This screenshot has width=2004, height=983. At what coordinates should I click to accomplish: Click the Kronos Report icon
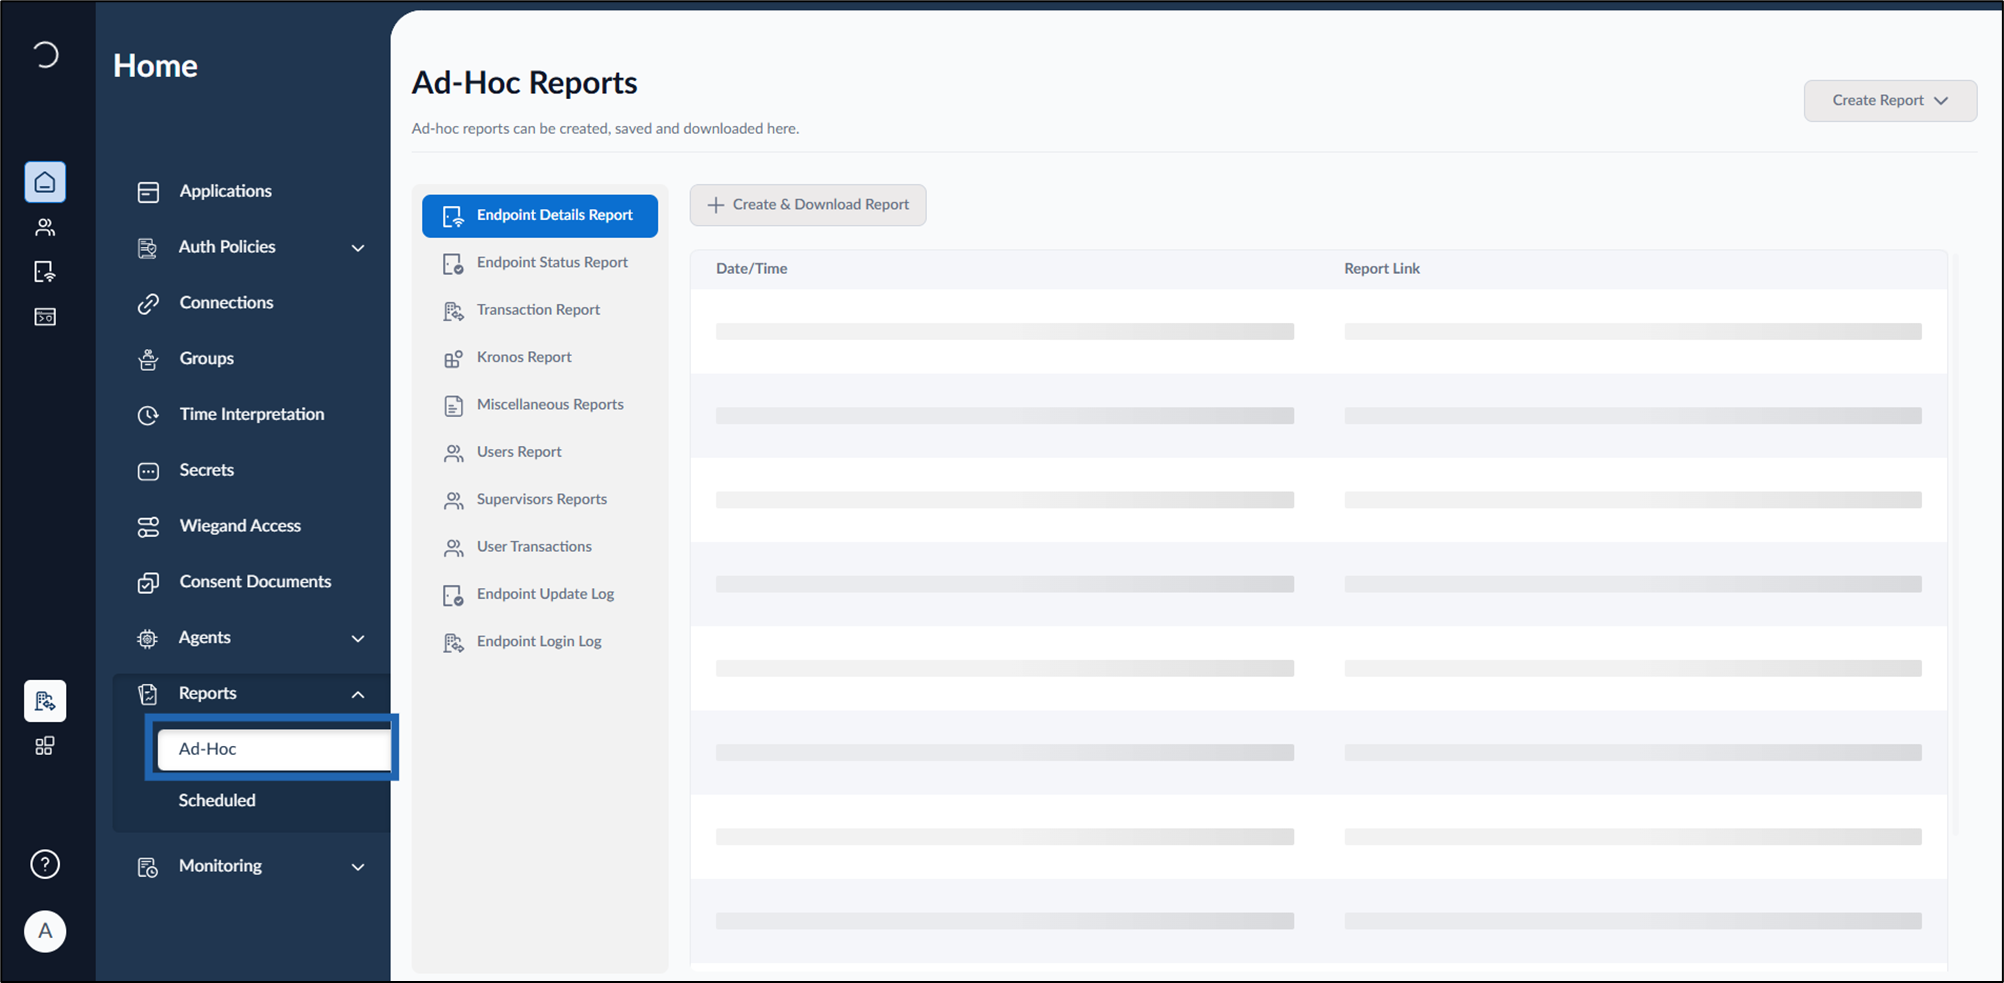click(453, 358)
